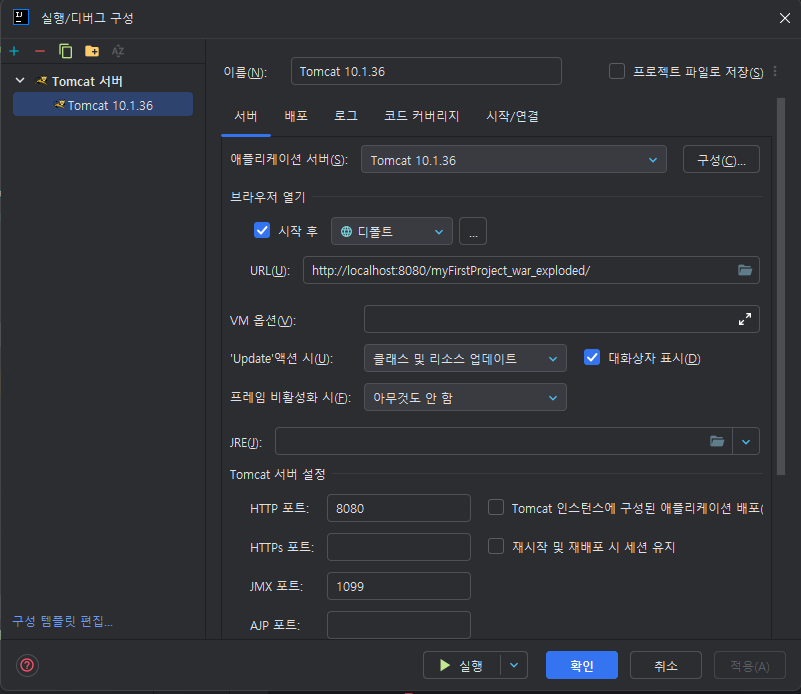Collapse the Tomcat 서버 tree node

20,81
